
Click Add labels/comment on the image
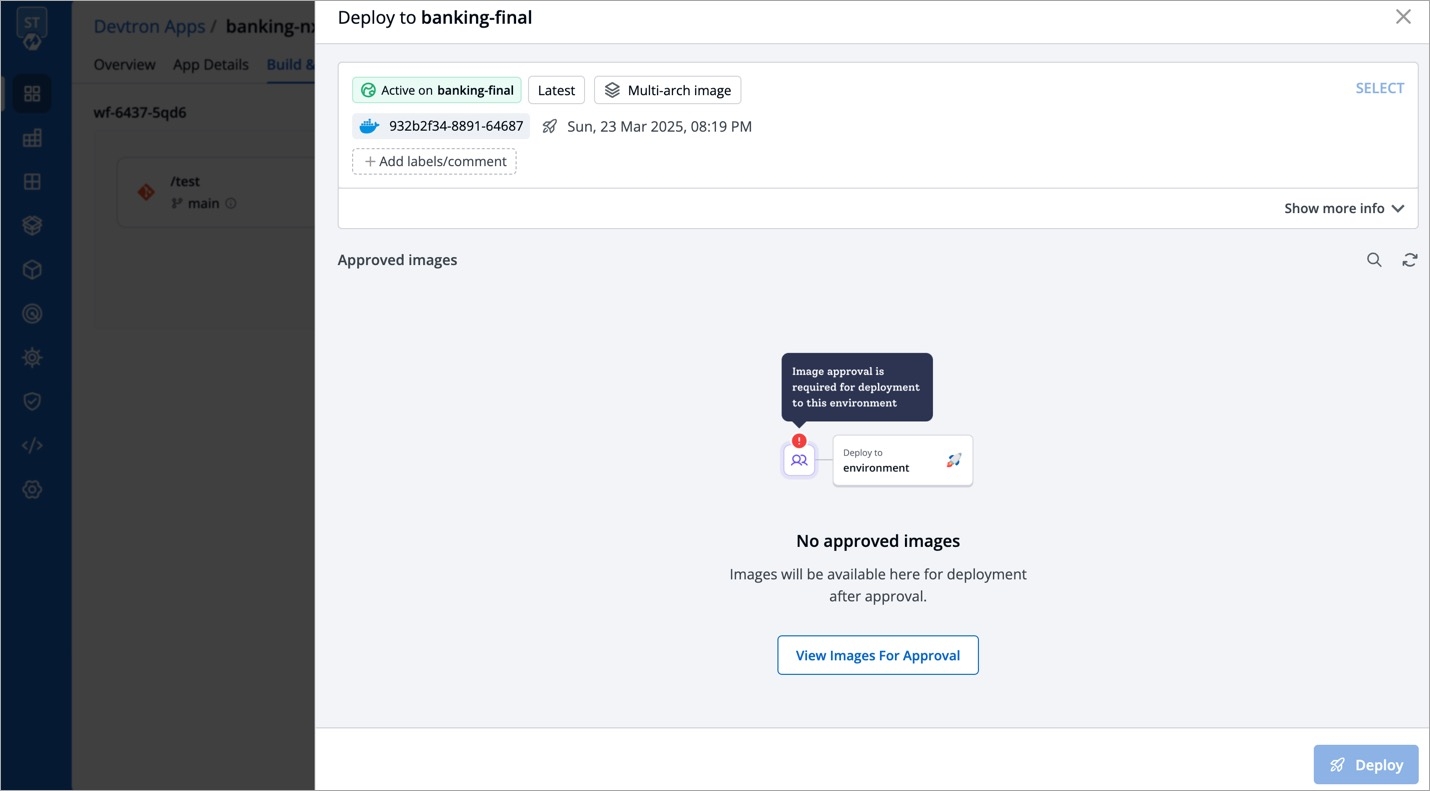pos(434,161)
